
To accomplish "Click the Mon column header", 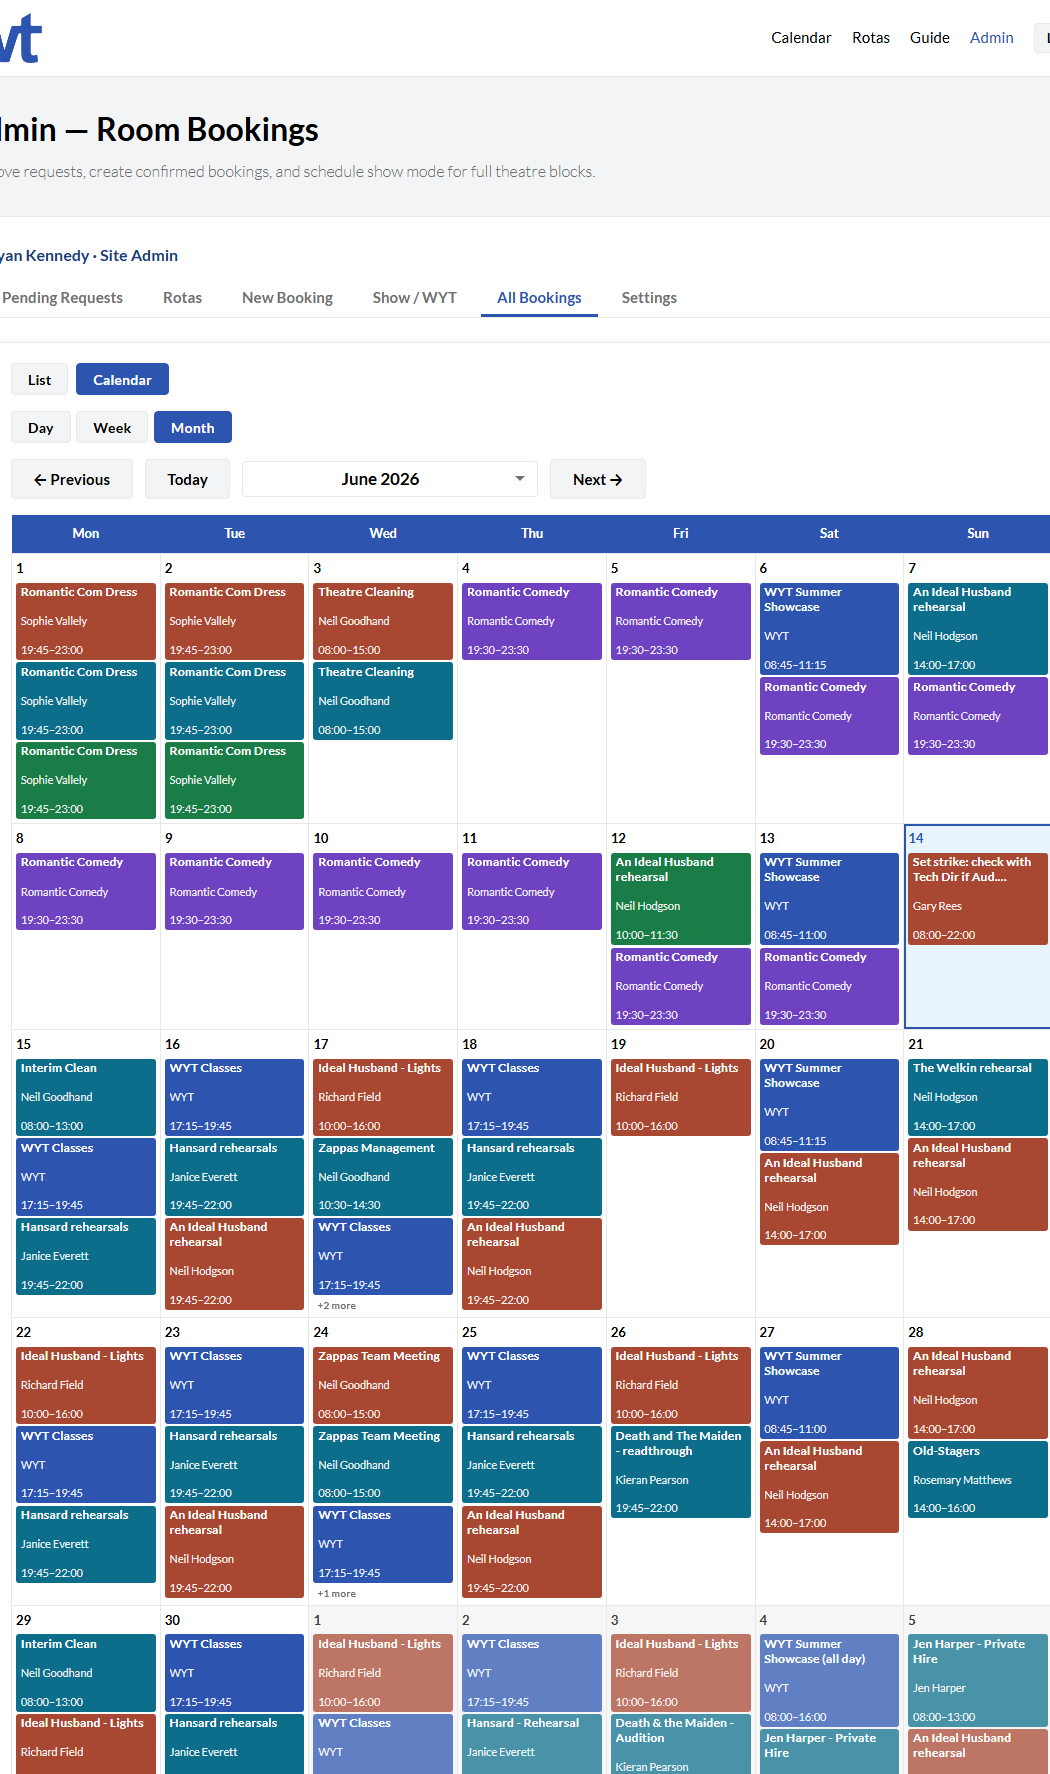I will coord(86,533).
